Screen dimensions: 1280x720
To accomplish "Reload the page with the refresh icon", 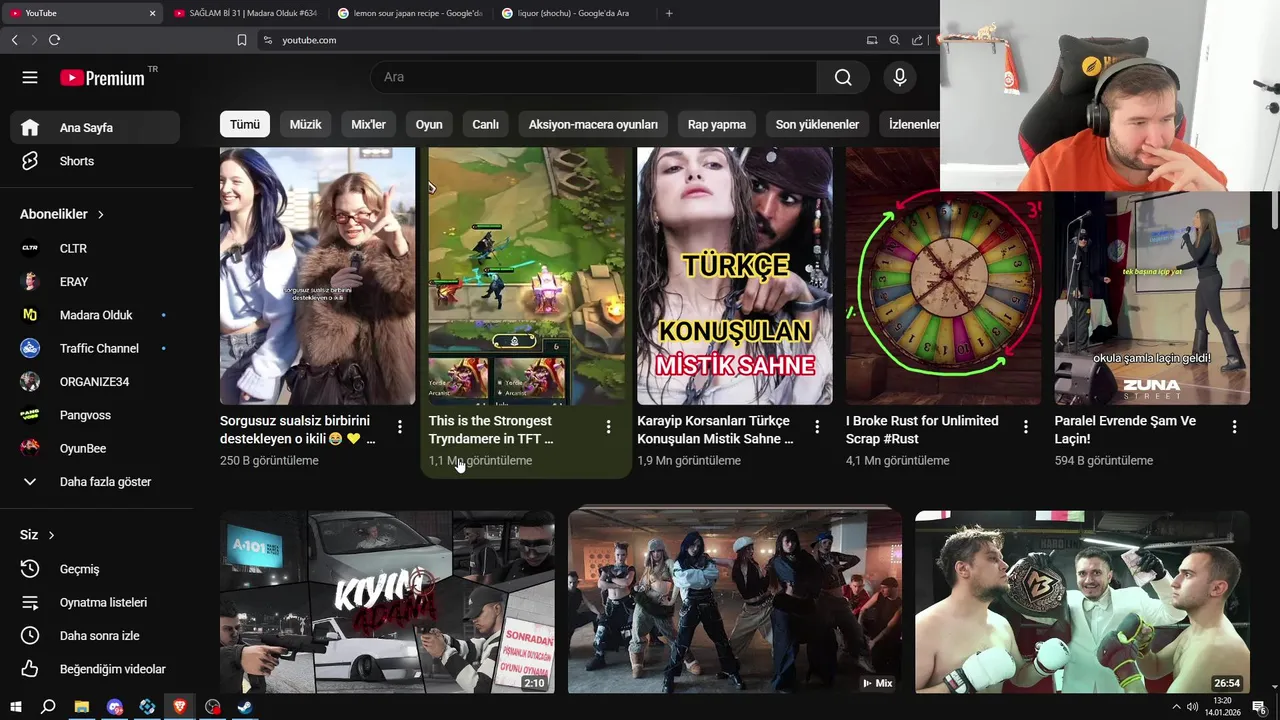I will point(54,40).
